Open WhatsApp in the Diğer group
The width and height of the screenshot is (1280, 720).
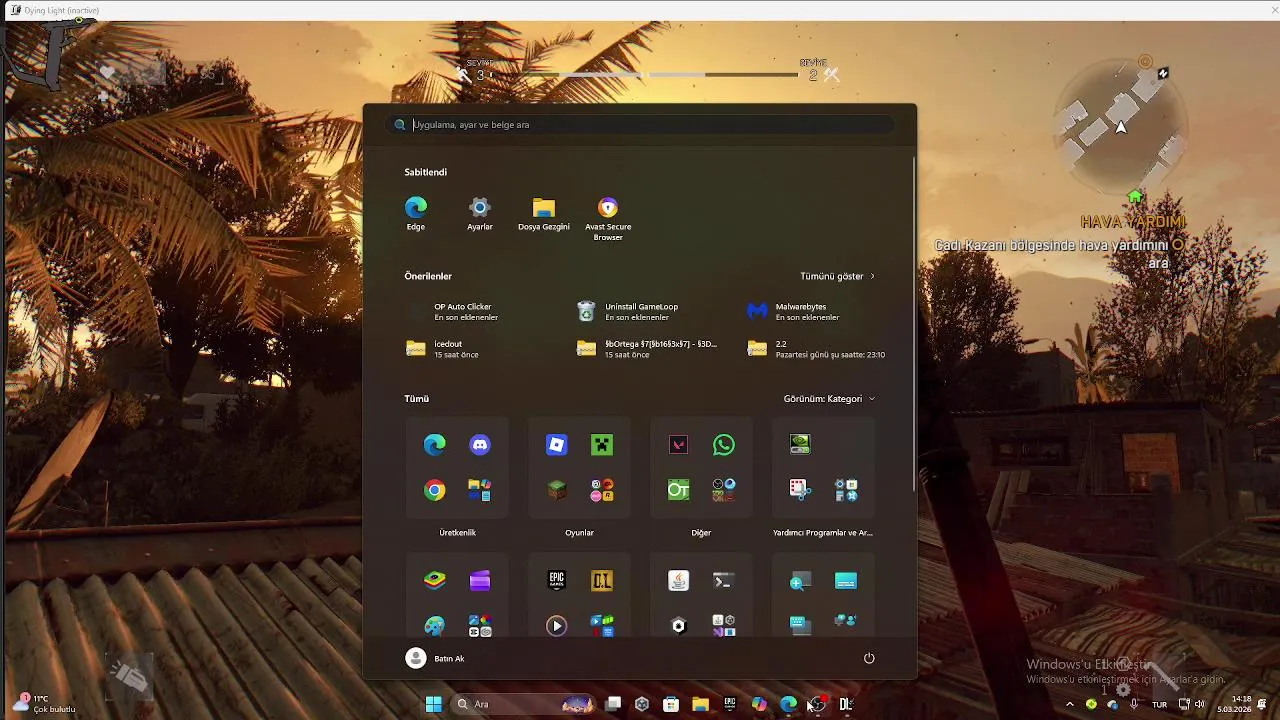tap(724, 445)
